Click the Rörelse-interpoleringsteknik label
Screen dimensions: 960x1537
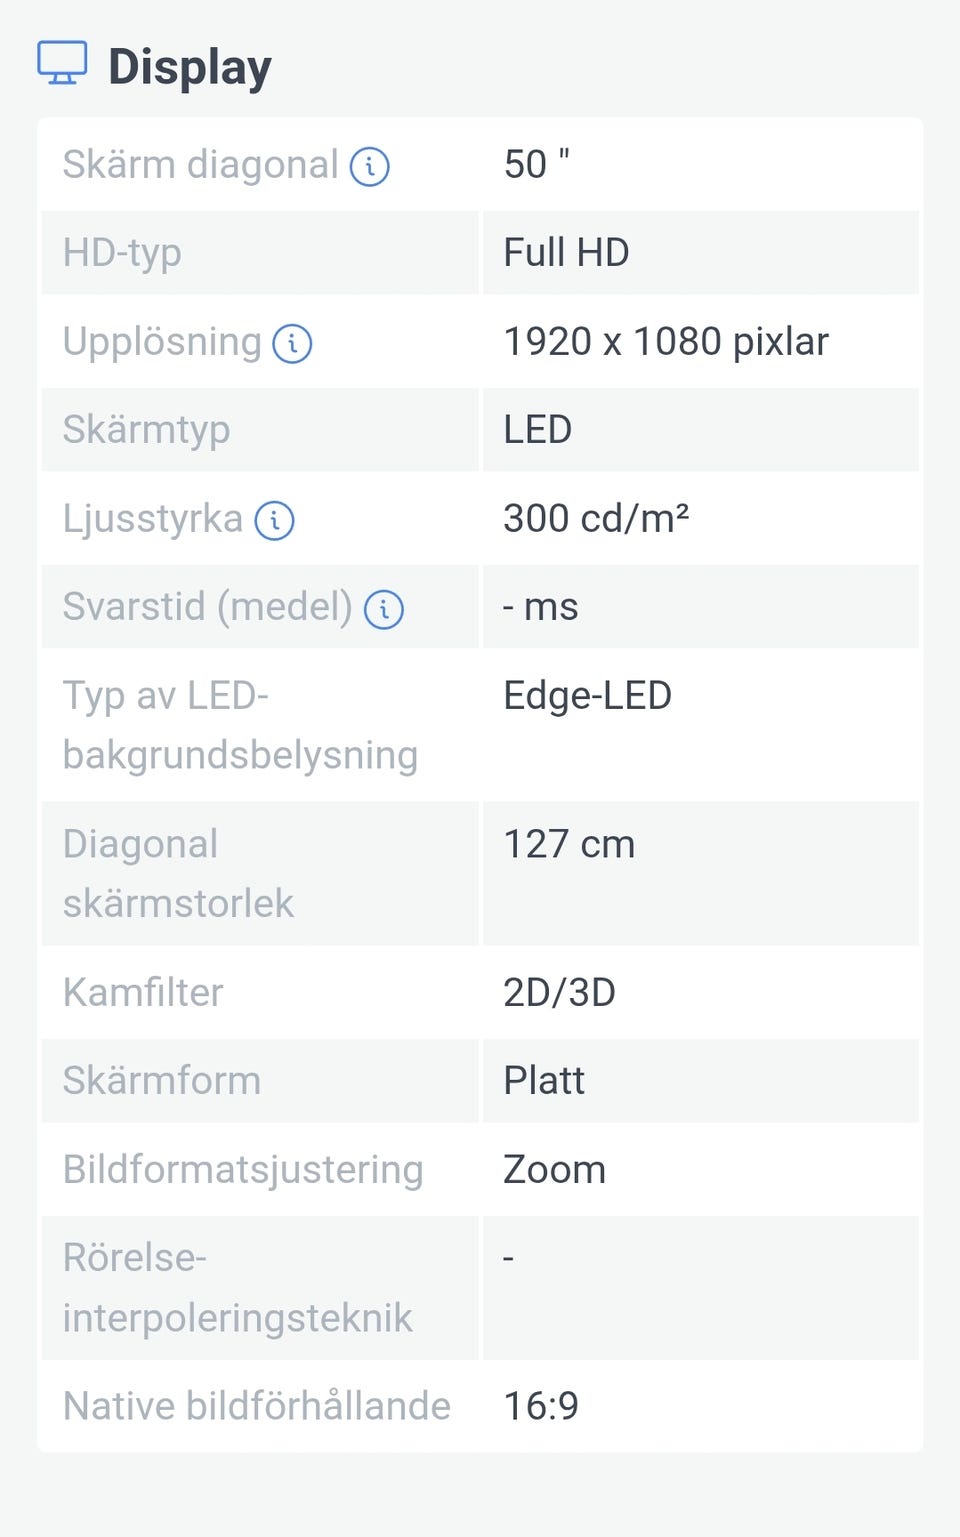[237, 1288]
